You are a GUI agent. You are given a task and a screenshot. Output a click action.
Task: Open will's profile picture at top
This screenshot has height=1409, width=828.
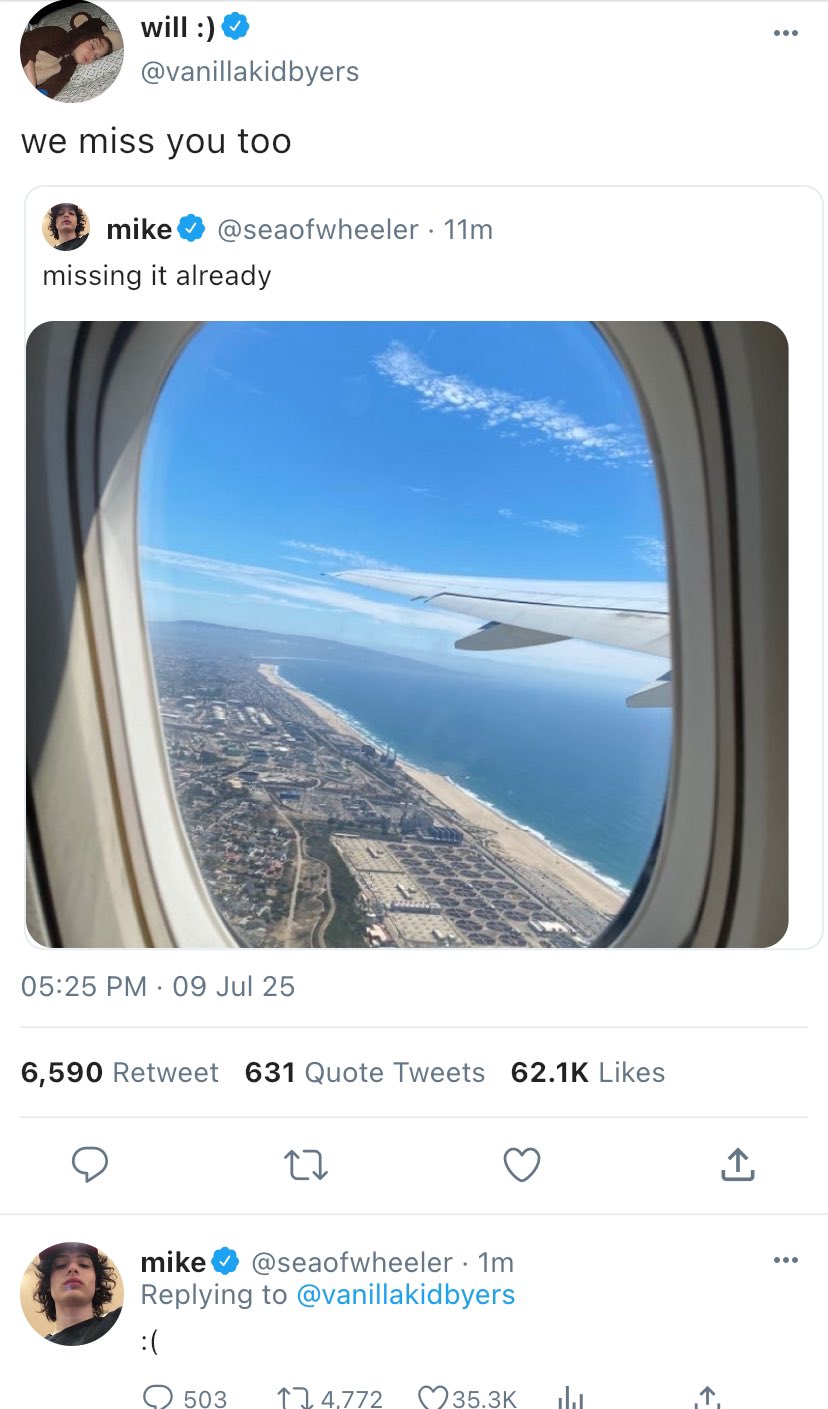(72, 52)
